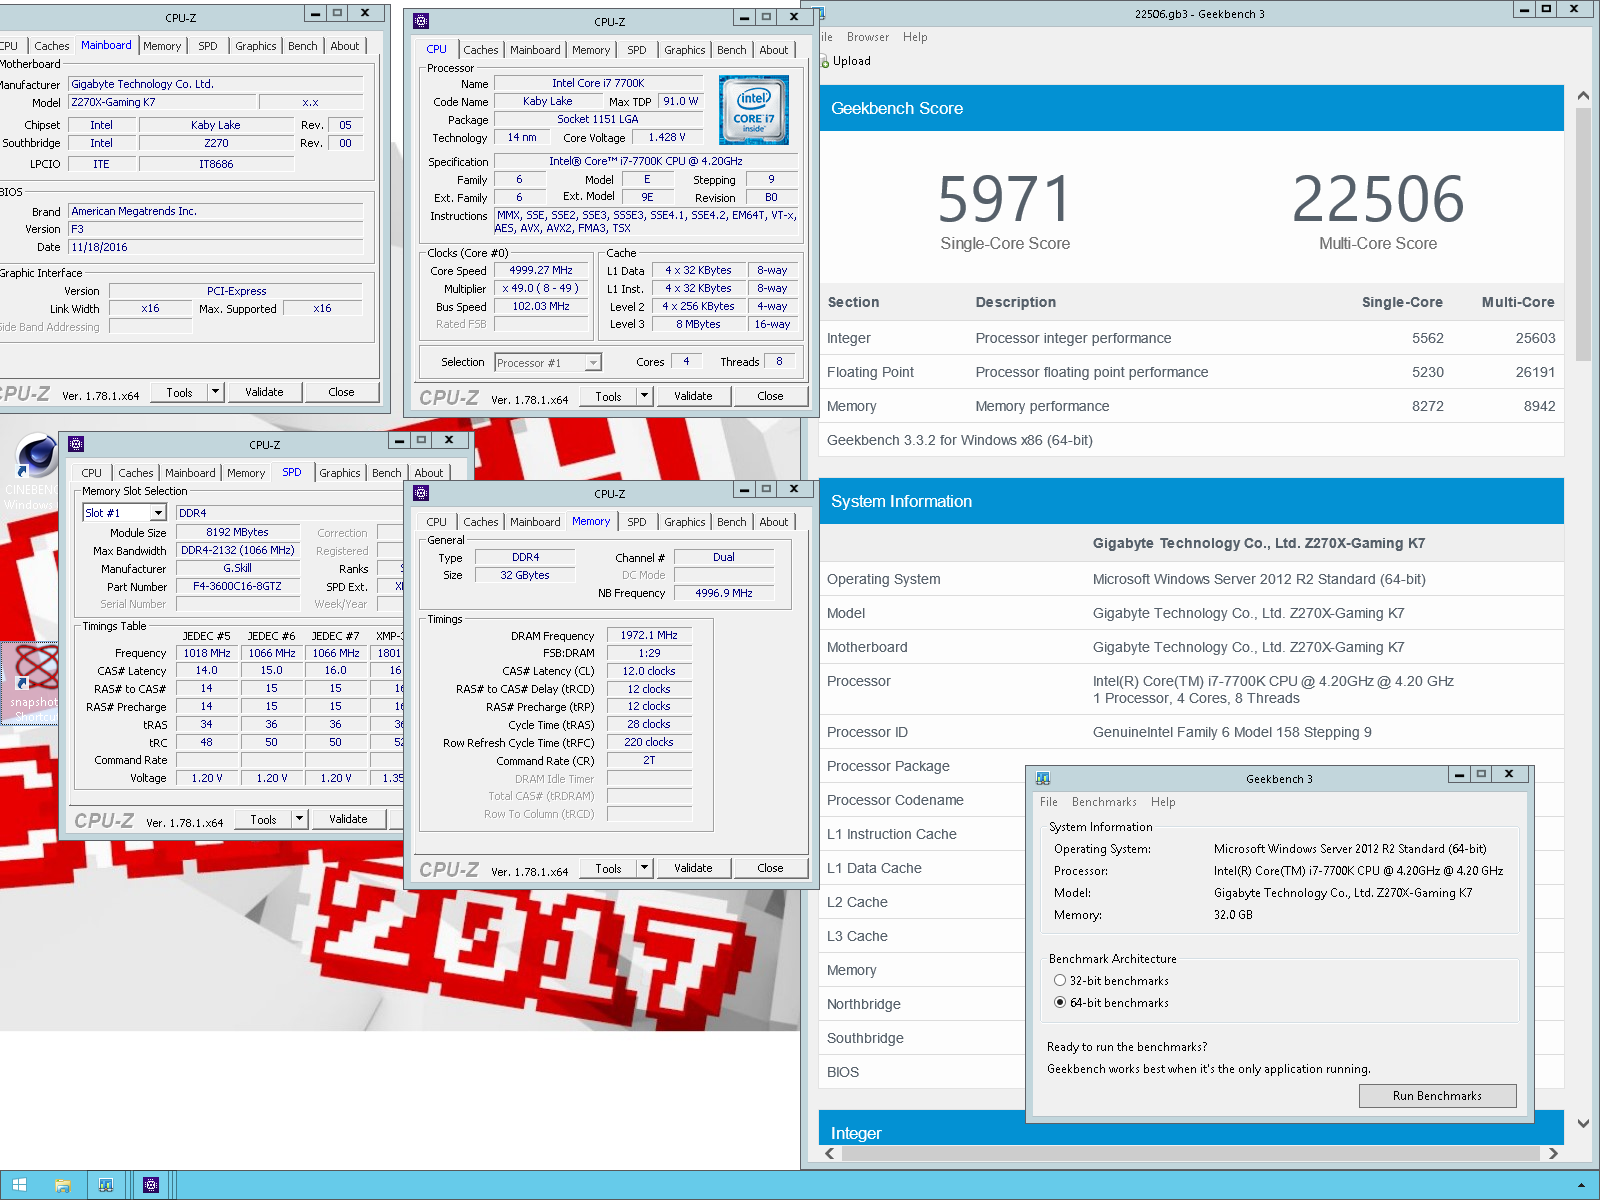1600x1200 pixels.
Task: Expand Tools arrow in CPU-Z Memory window
Action: tap(644, 868)
